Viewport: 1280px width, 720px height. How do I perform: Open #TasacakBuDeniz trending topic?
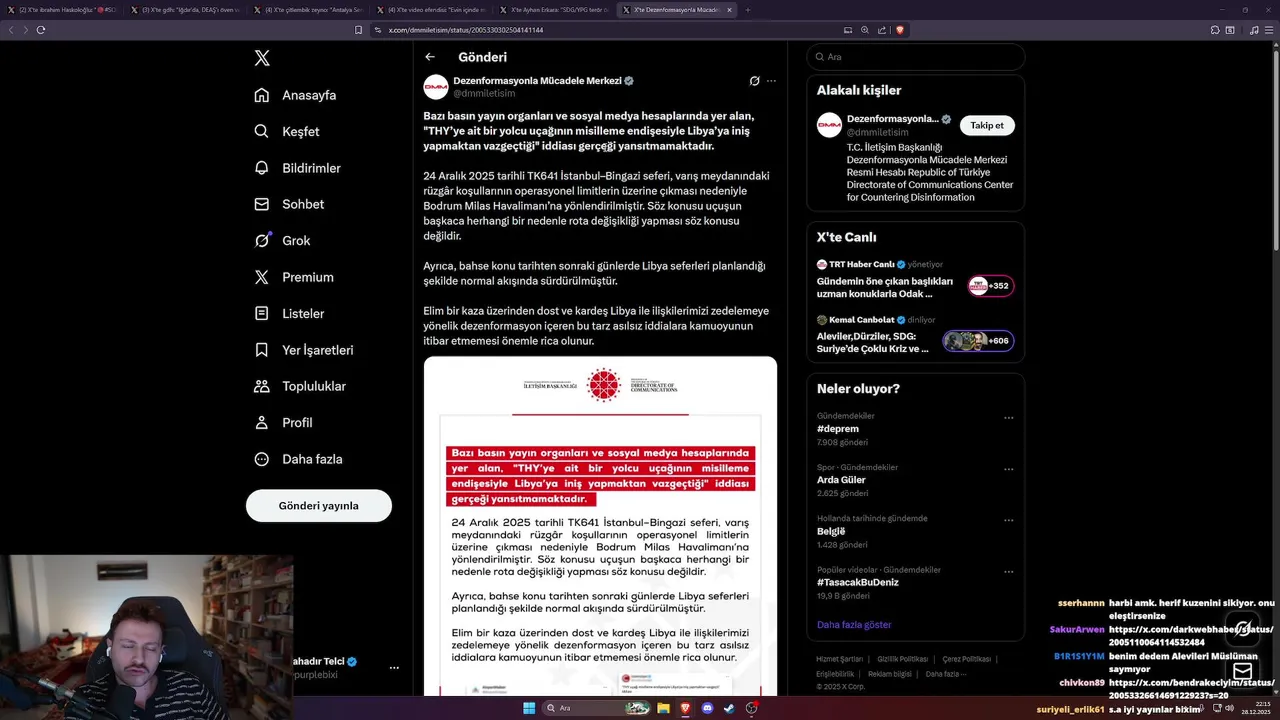point(857,582)
